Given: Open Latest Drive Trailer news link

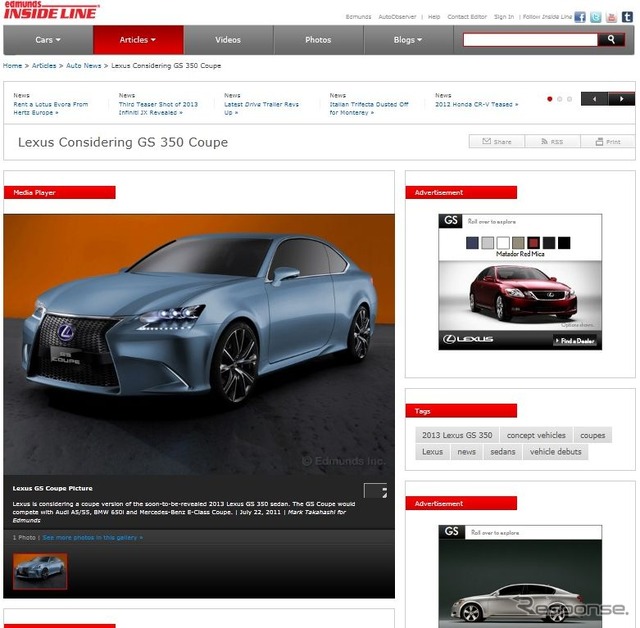Looking at the screenshot, I should click(x=261, y=108).
